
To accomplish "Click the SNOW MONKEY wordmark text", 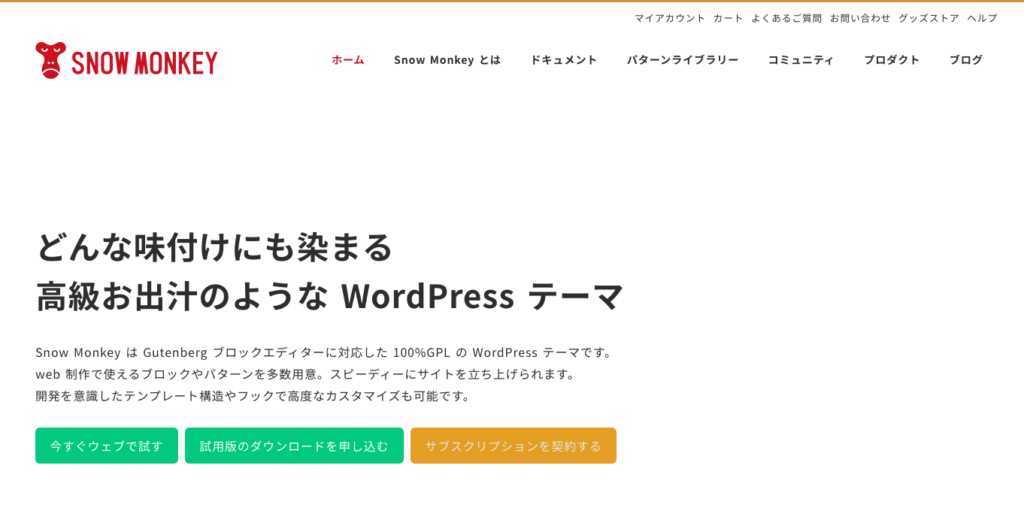I will click(x=144, y=63).
